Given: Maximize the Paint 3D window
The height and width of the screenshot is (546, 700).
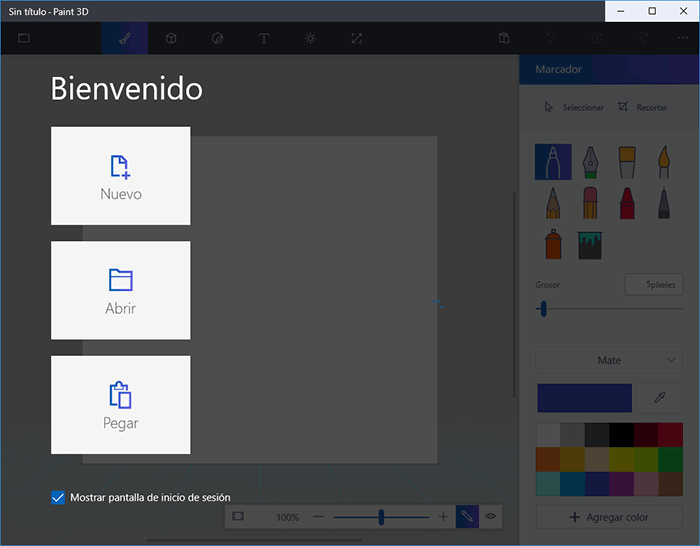Looking at the screenshot, I should (652, 11).
